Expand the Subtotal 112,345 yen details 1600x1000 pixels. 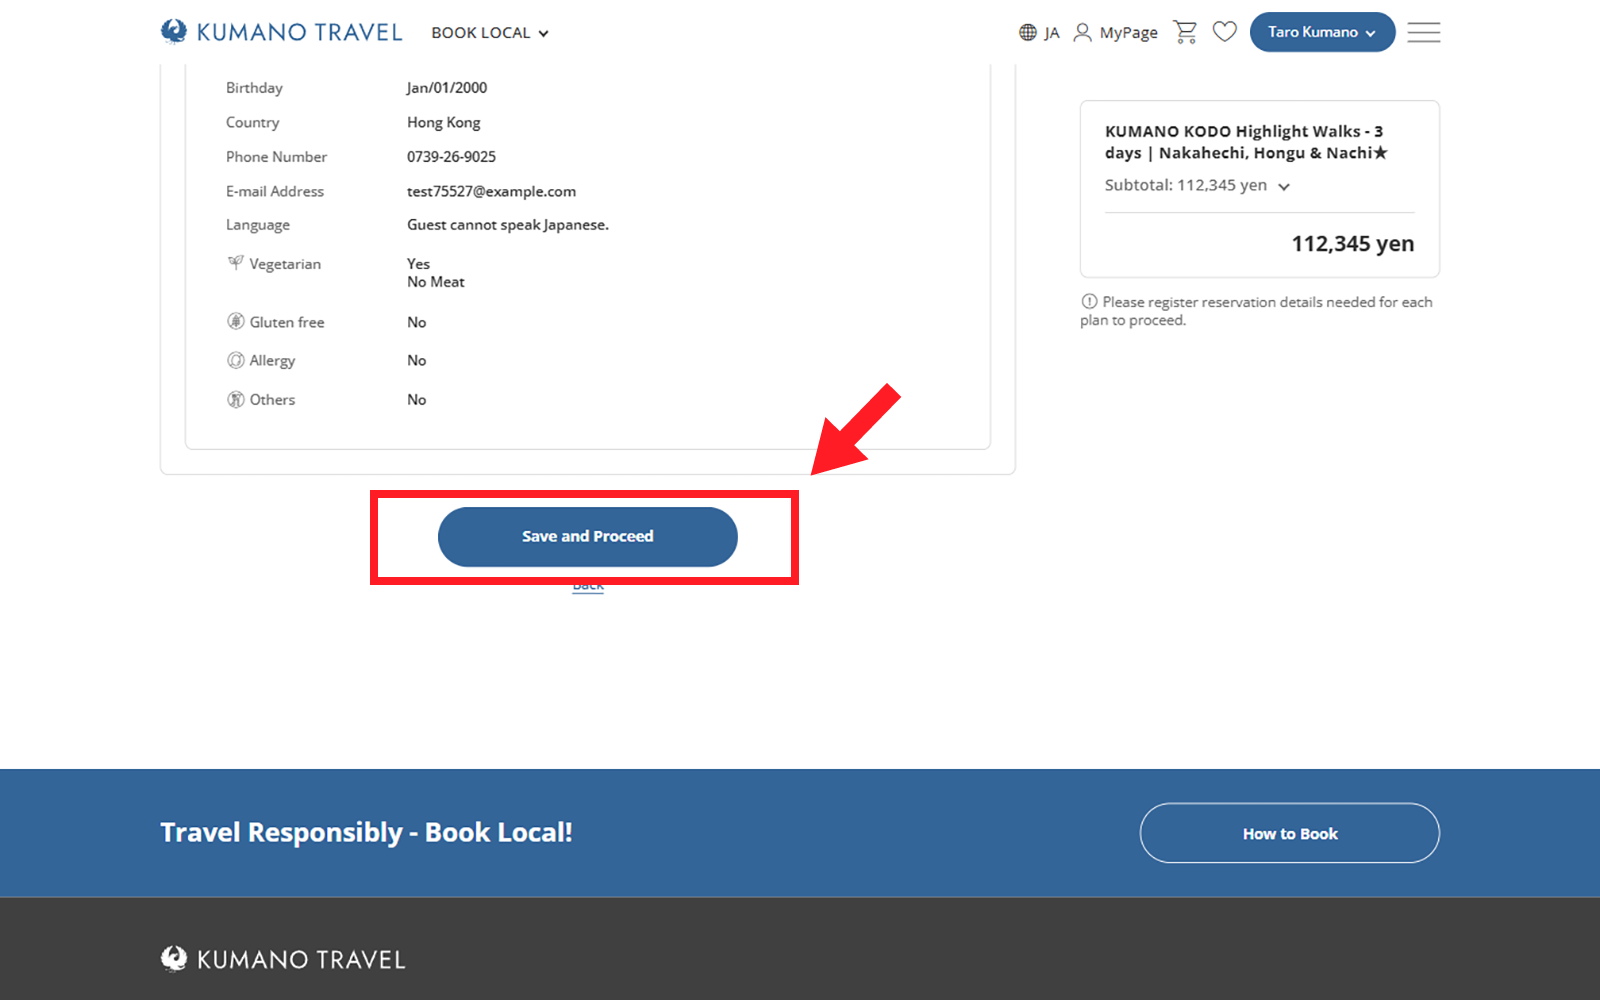pos(1284,186)
